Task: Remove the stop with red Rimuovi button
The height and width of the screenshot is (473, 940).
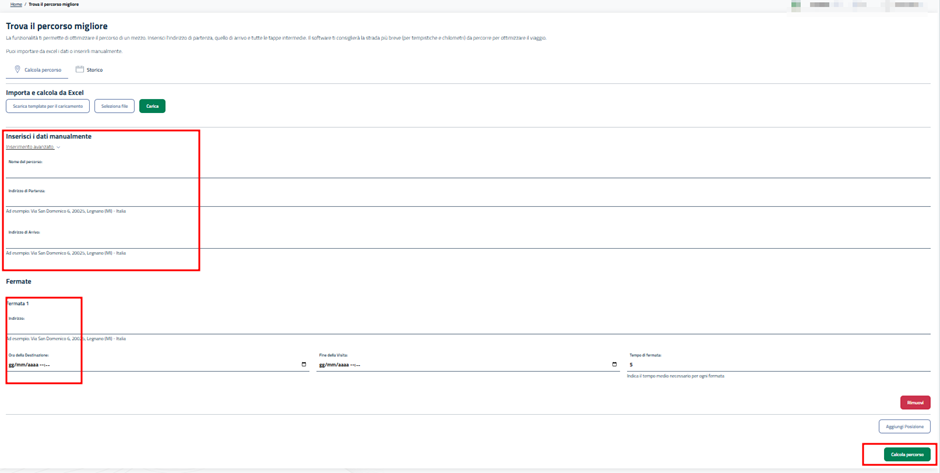Action: click(x=914, y=403)
